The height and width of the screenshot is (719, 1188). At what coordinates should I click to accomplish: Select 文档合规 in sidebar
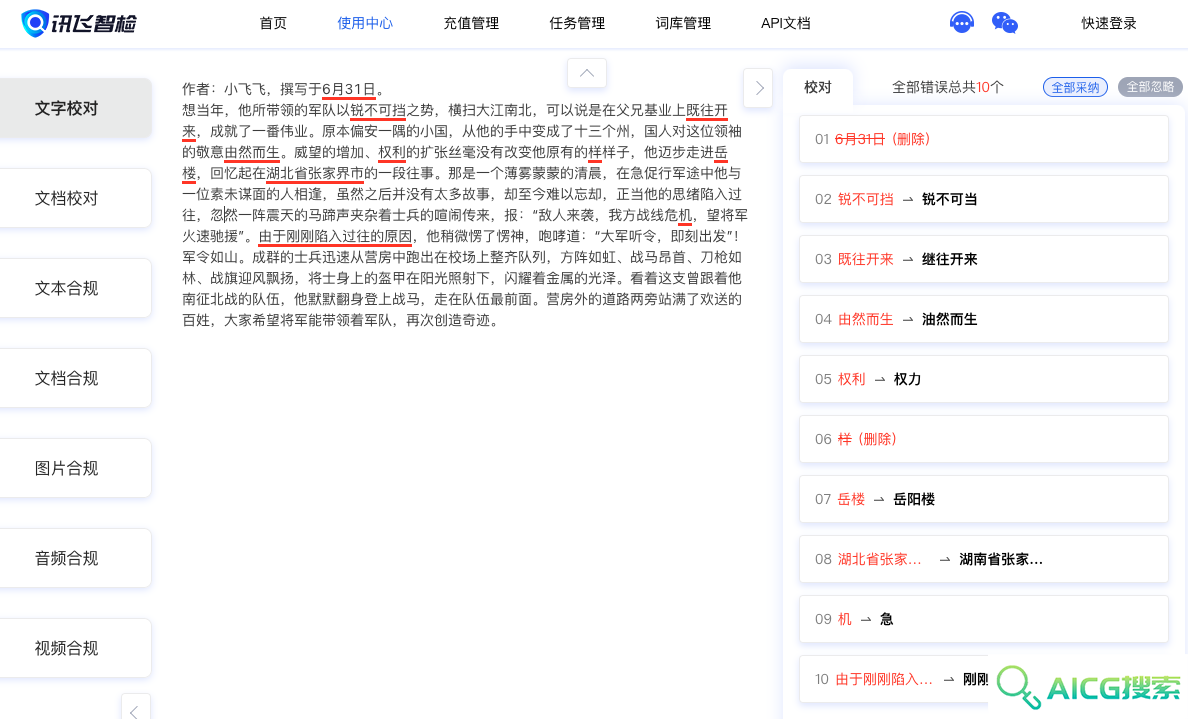click(x=74, y=379)
